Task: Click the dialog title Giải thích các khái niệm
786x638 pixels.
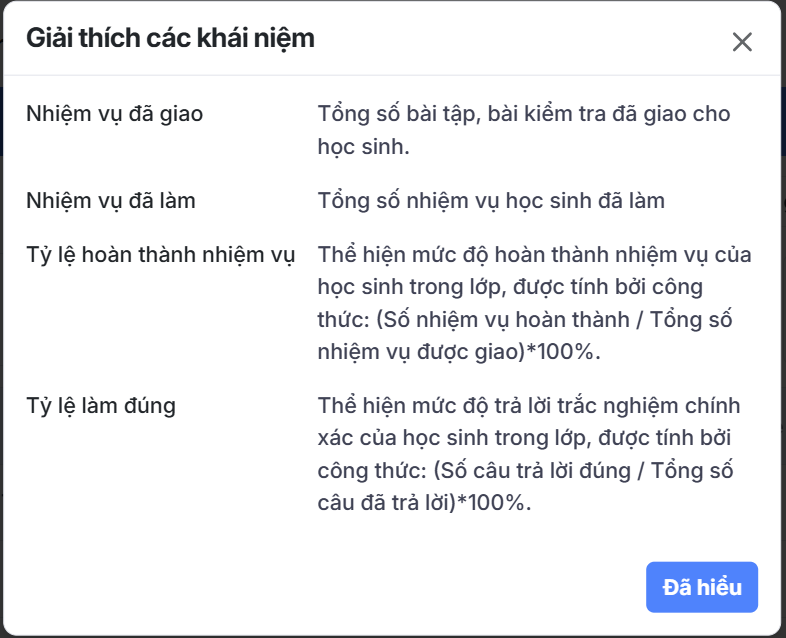Action: 170,39
